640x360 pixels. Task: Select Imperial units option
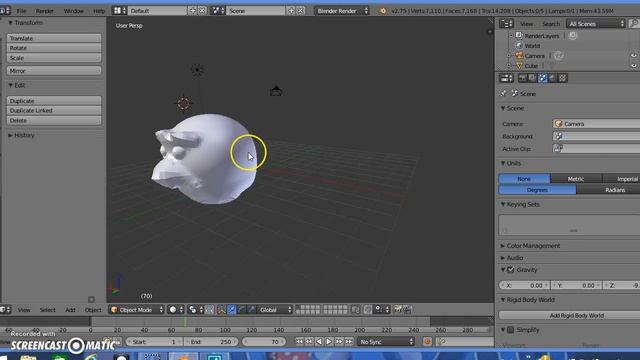coord(622,179)
